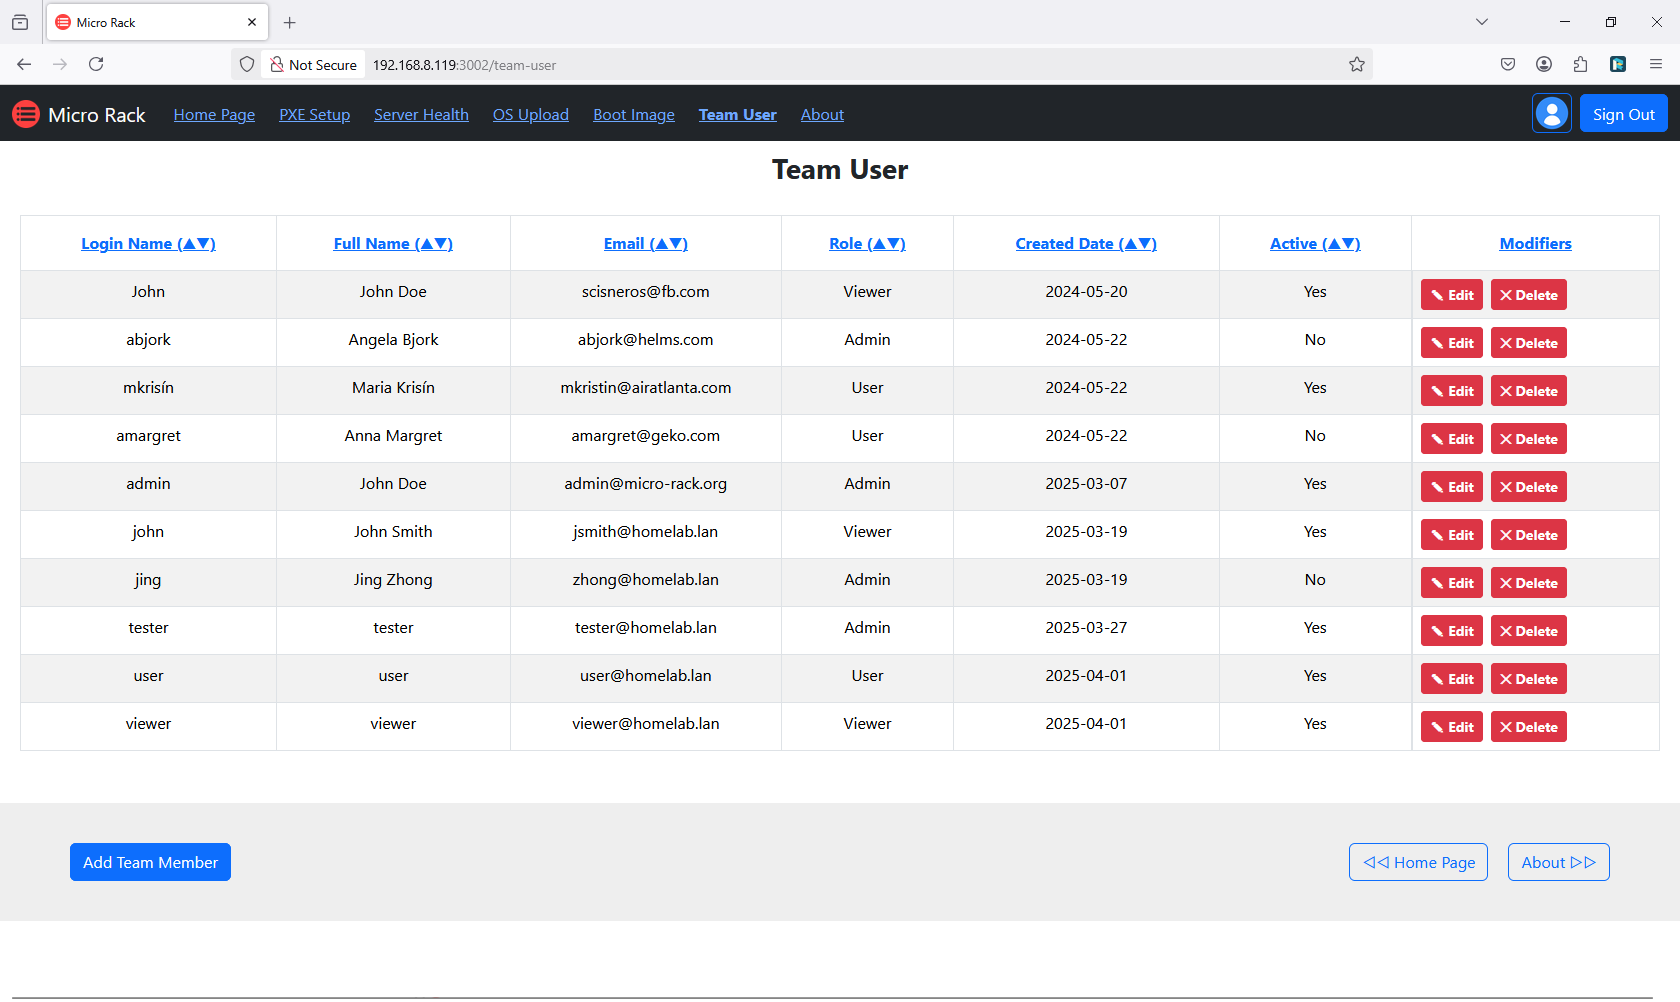Open the user profile avatar icon

(x=1552, y=114)
